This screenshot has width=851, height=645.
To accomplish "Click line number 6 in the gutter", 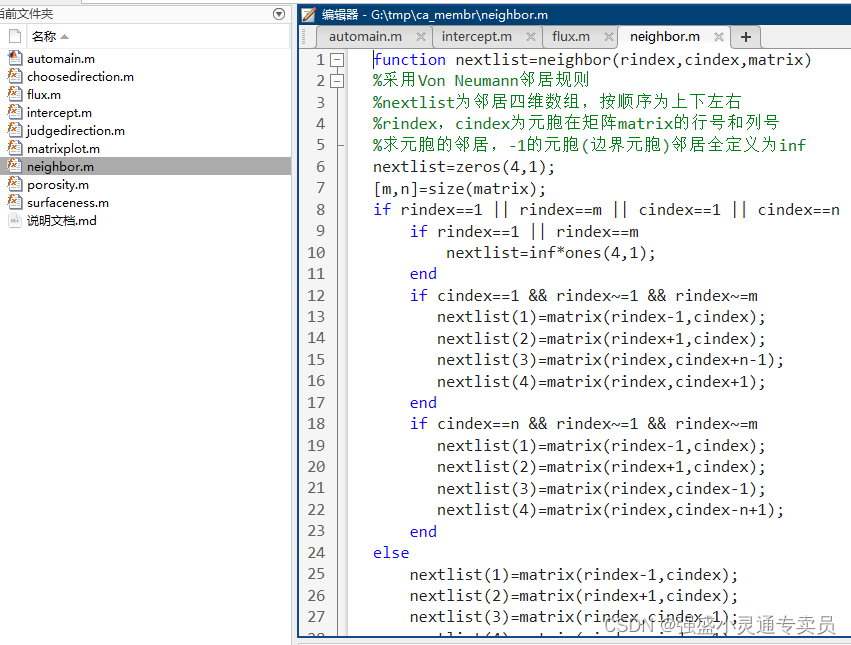I will (x=320, y=167).
